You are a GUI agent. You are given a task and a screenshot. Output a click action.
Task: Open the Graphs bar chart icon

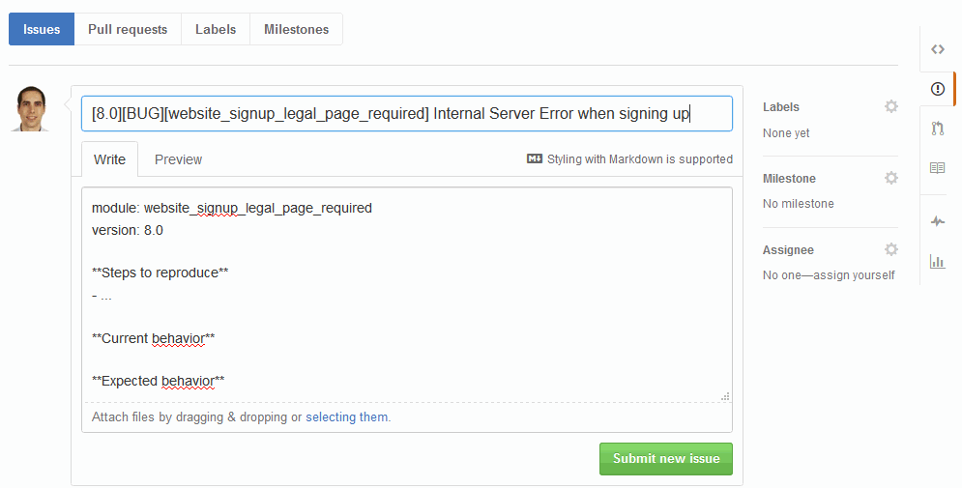(937, 262)
